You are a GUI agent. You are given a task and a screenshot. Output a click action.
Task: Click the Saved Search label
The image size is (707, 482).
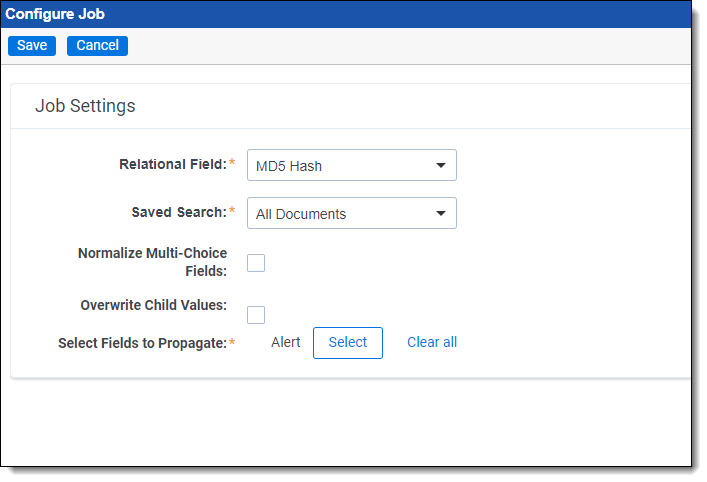pyautogui.click(x=179, y=212)
